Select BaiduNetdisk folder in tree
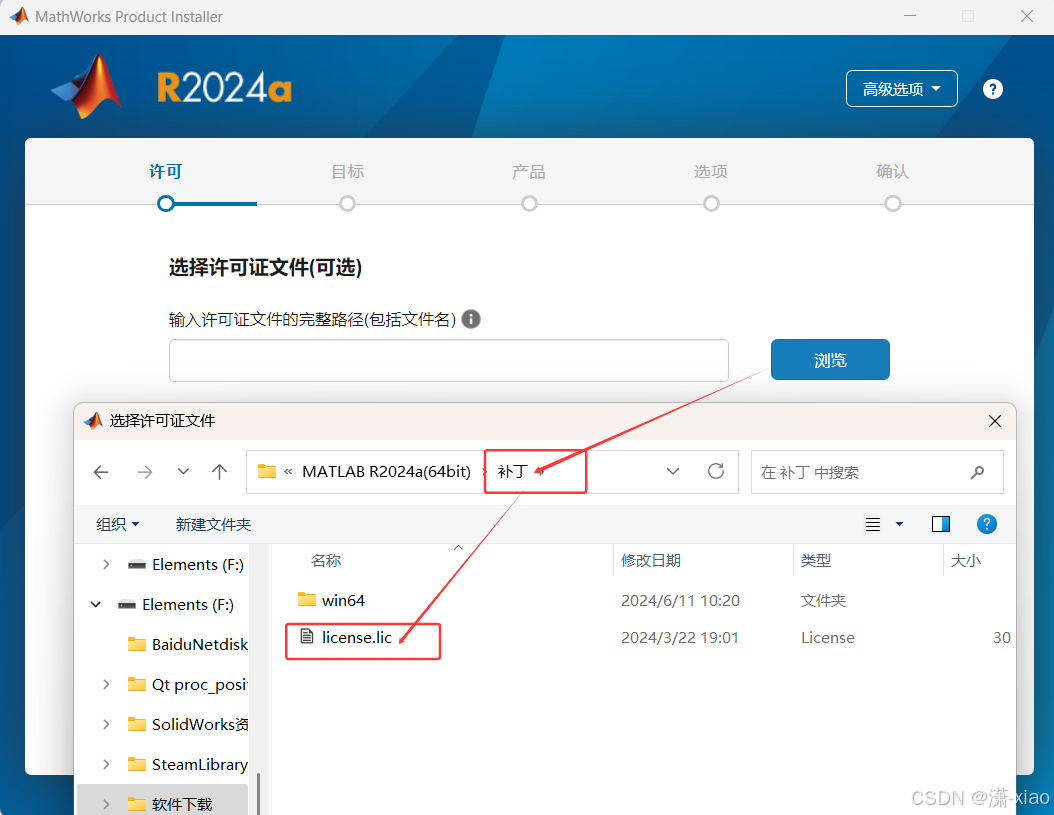This screenshot has height=815, width=1054. (x=200, y=645)
